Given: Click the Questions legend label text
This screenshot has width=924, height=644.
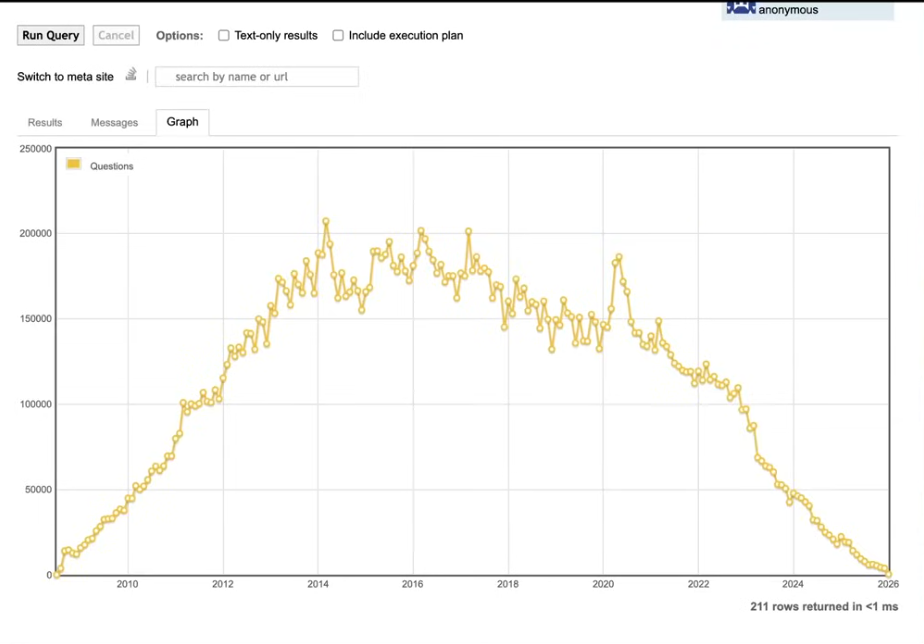Looking at the screenshot, I should (x=111, y=167).
